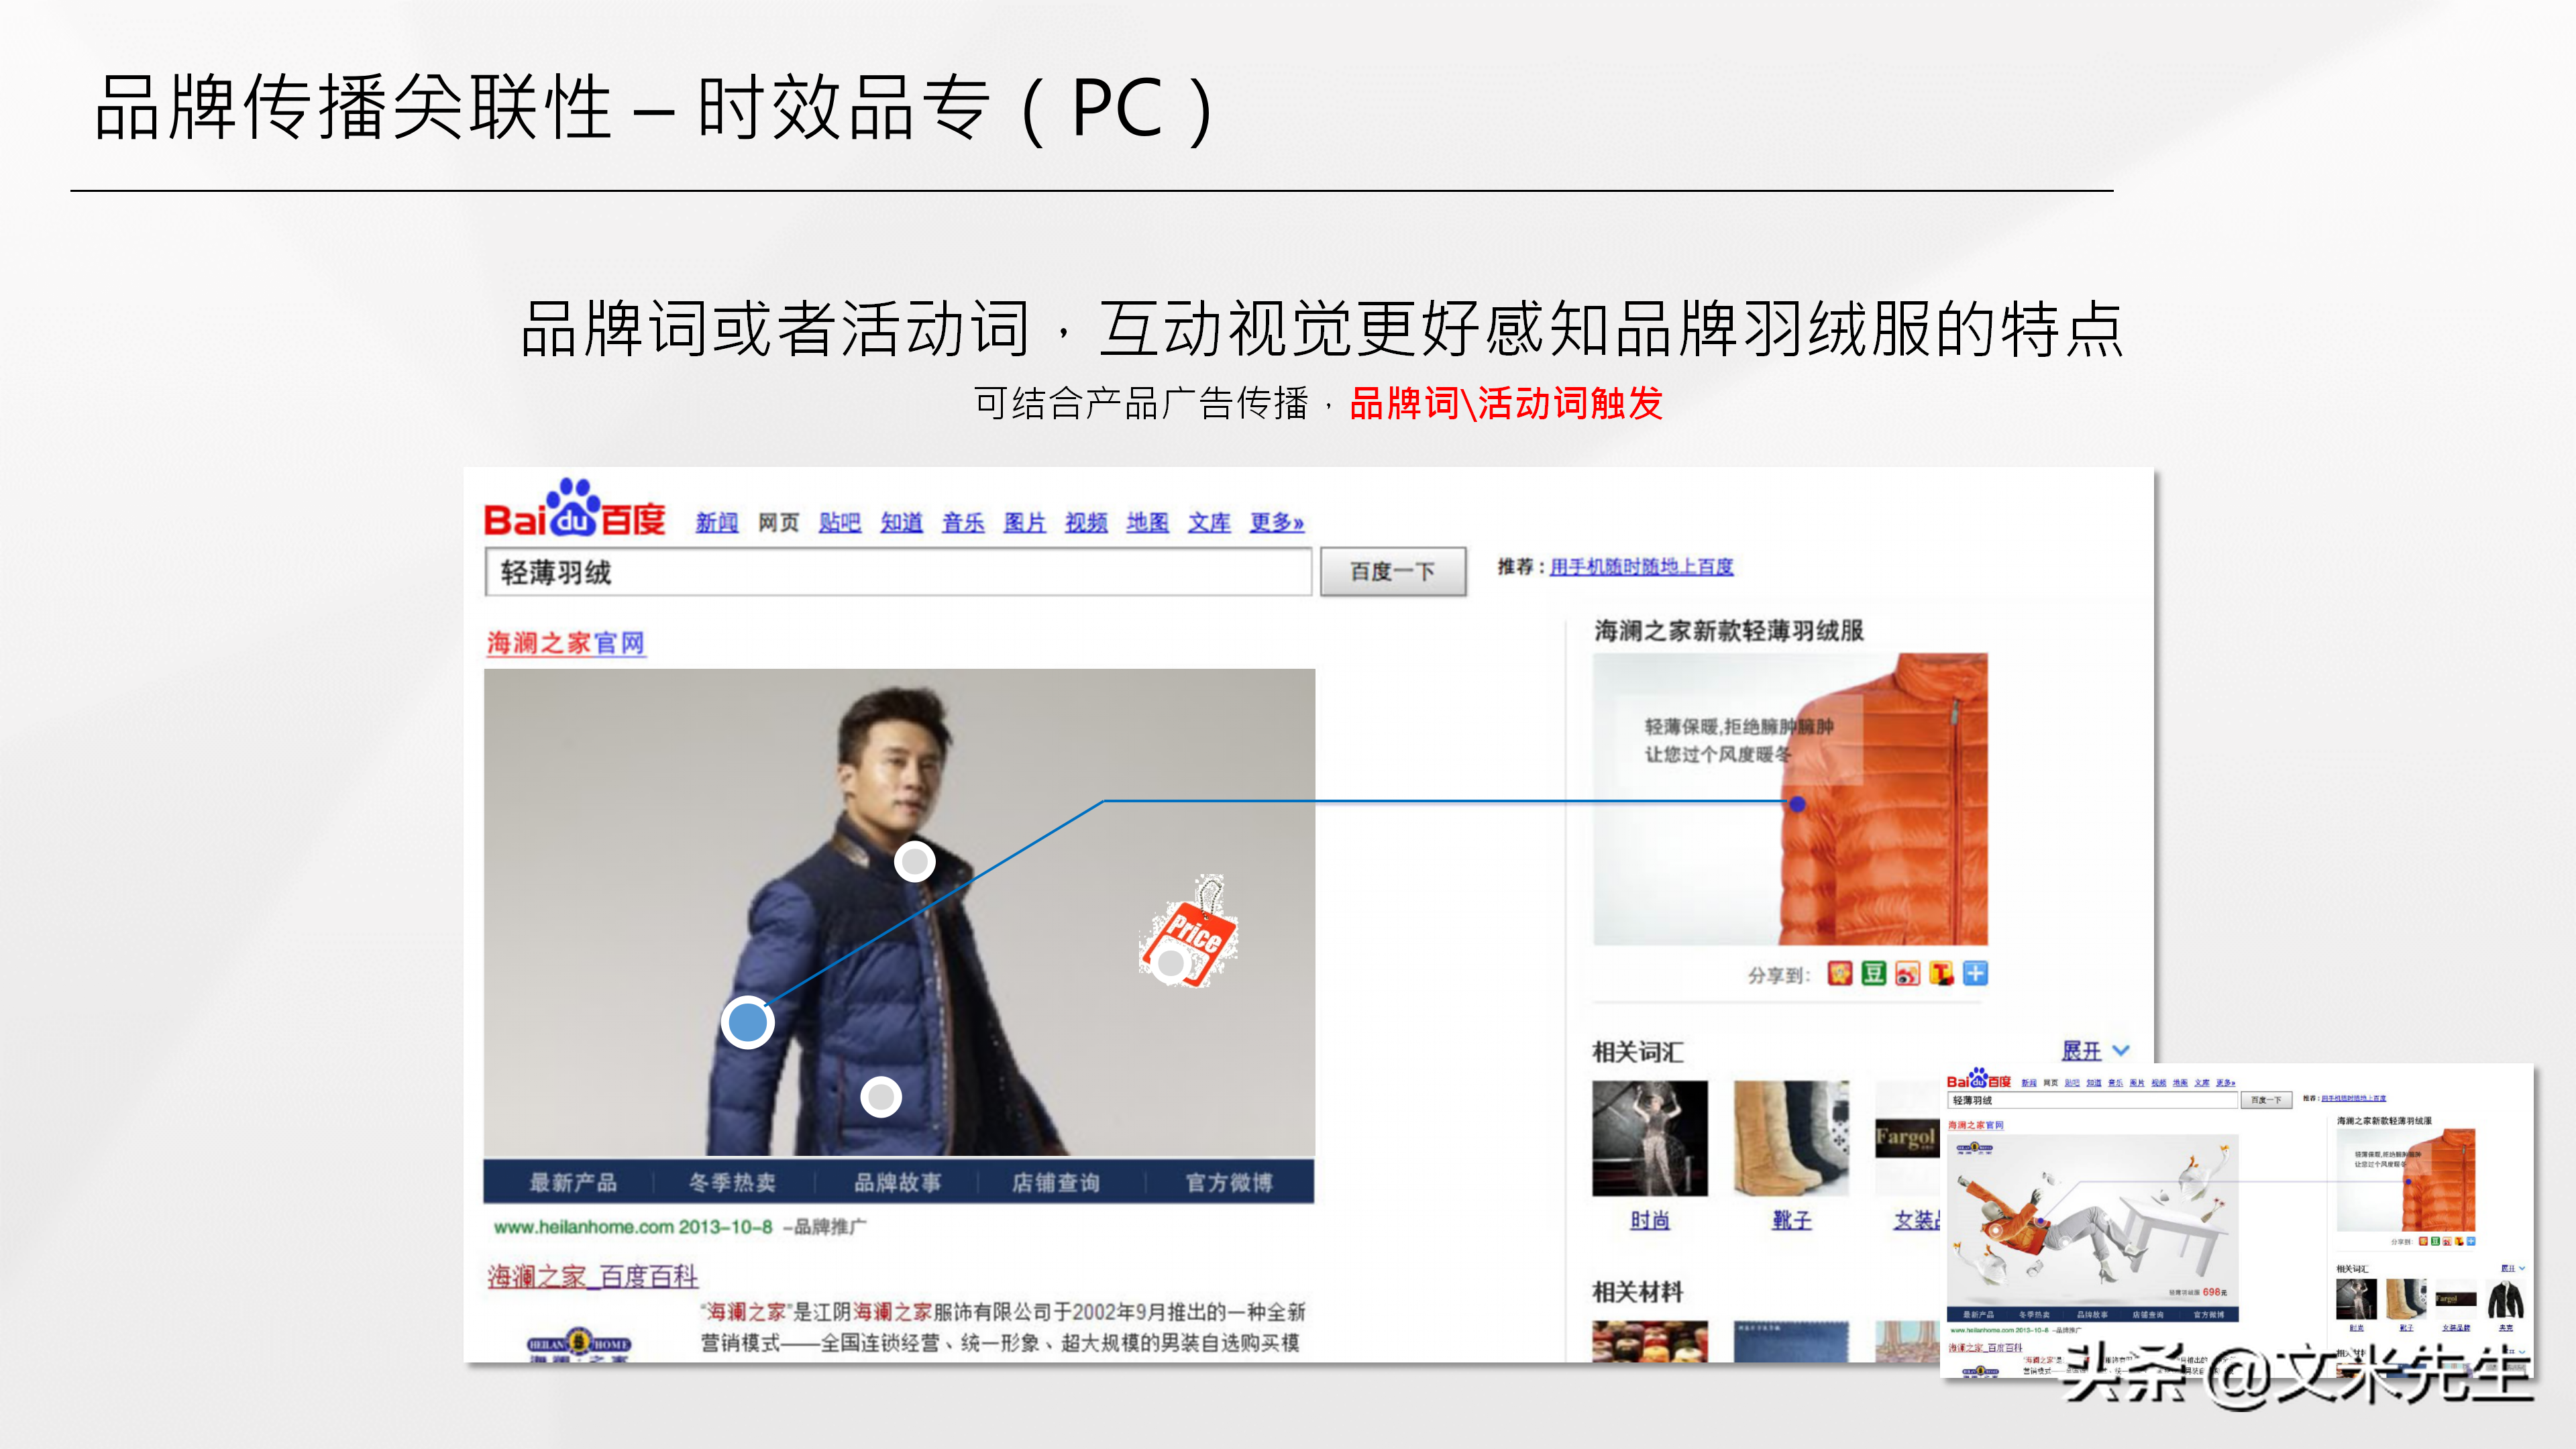Click 海澜之家官网 link in inset screenshot
Screen dimensions: 2576x1449
point(1975,1126)
